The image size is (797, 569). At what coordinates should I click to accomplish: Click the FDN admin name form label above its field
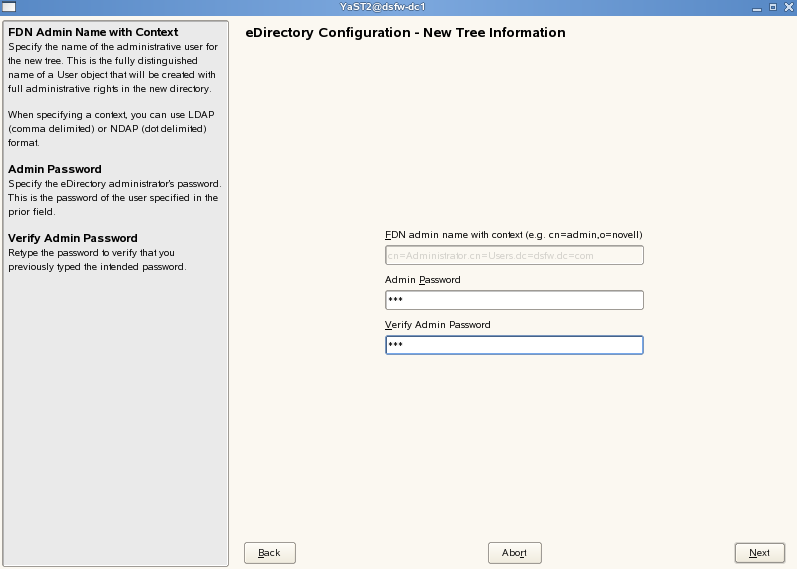(513, 235)
